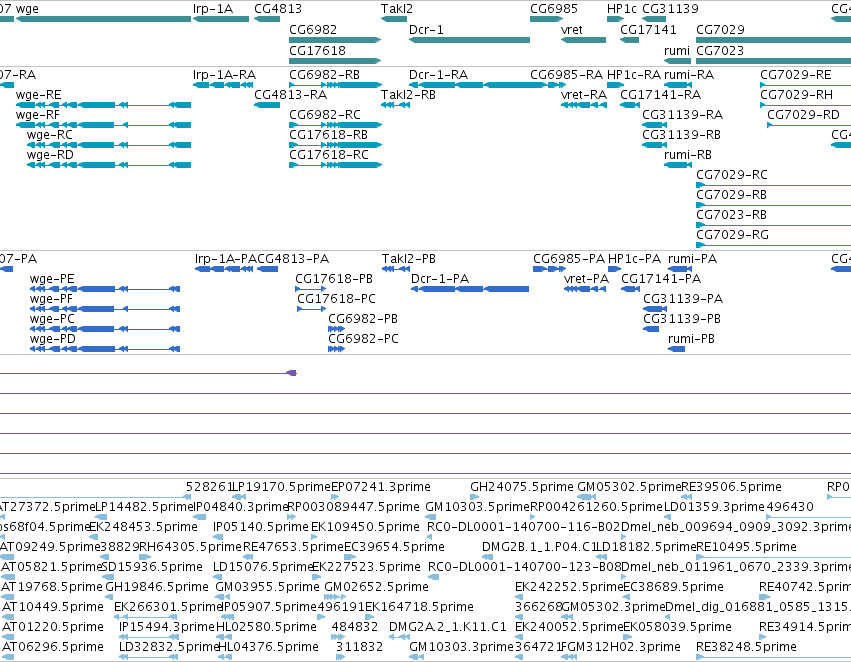The image size is (851, 662).
Task: Click the Dcr-1-PA protein
Action: [x=470, y=289]
